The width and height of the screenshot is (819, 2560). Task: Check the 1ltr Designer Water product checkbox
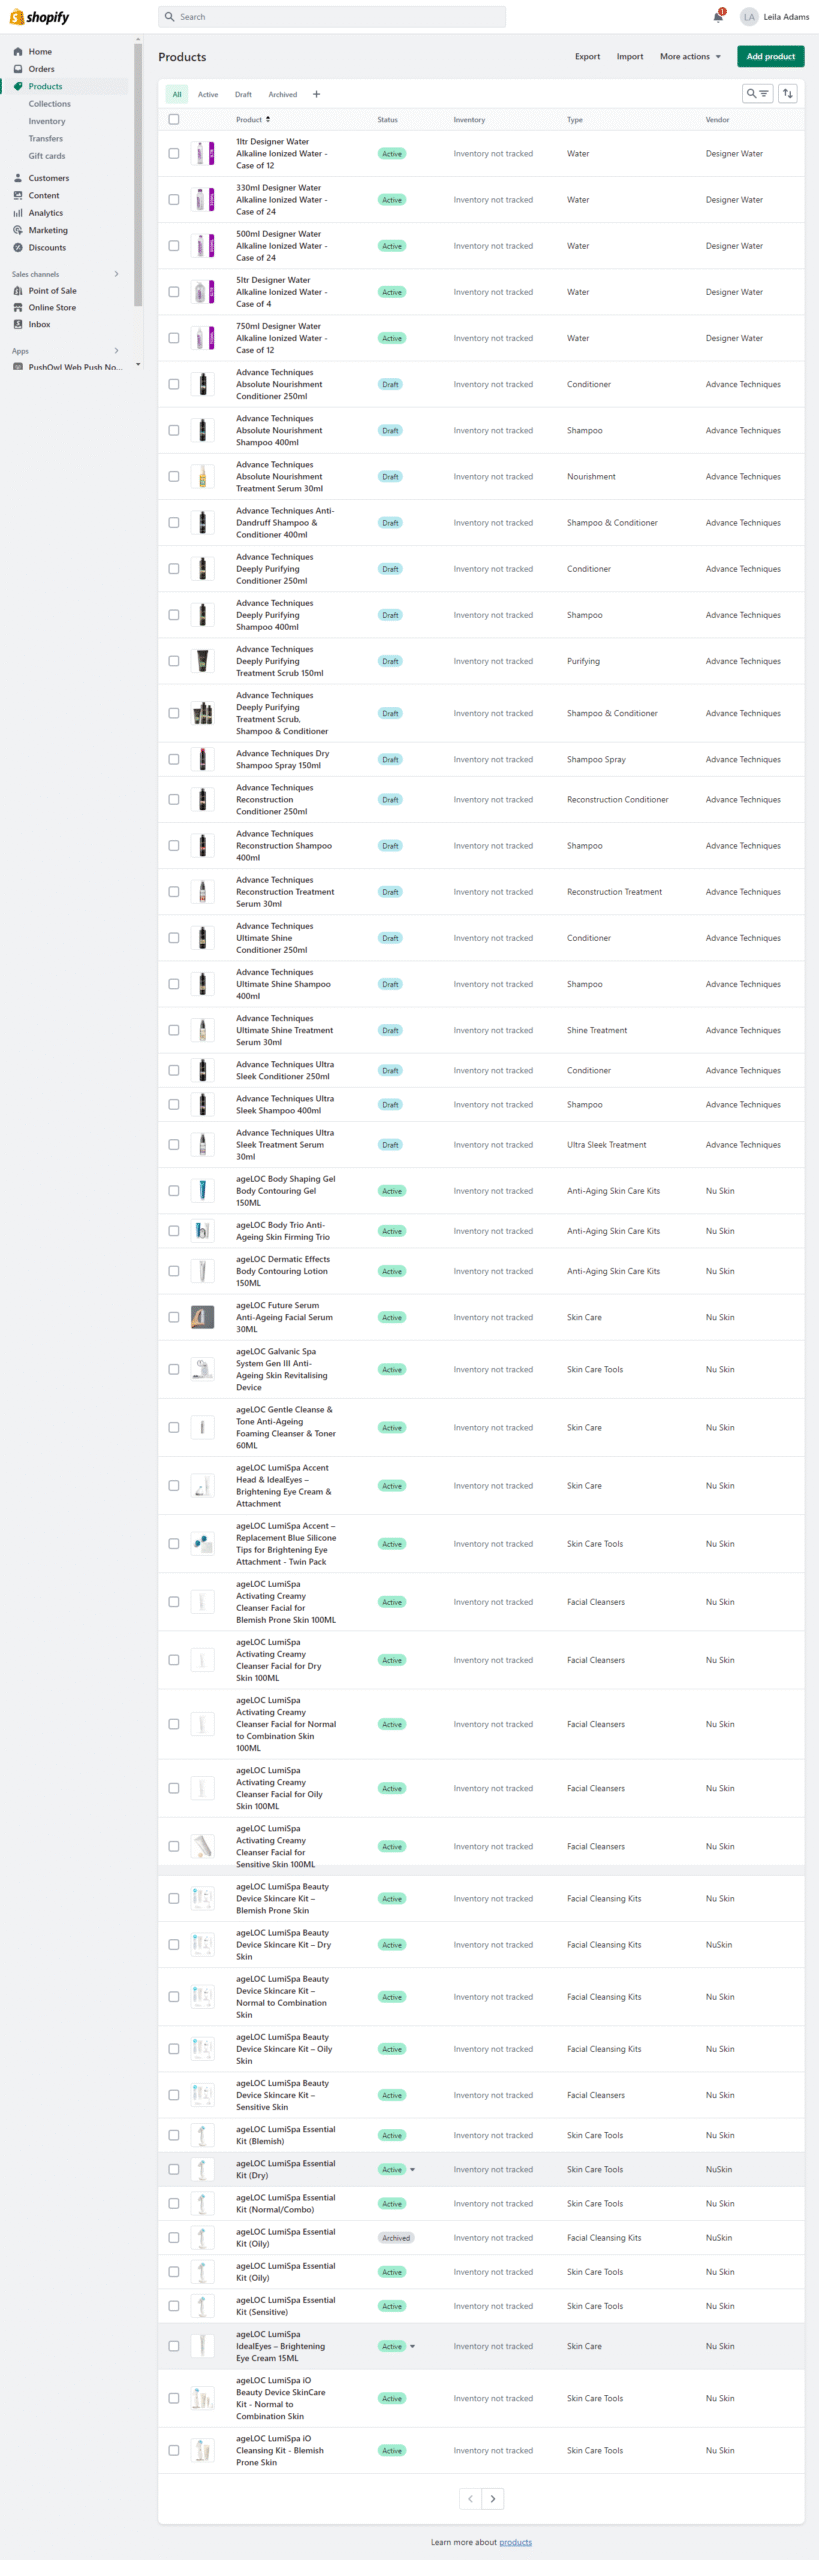click(174, 154)
